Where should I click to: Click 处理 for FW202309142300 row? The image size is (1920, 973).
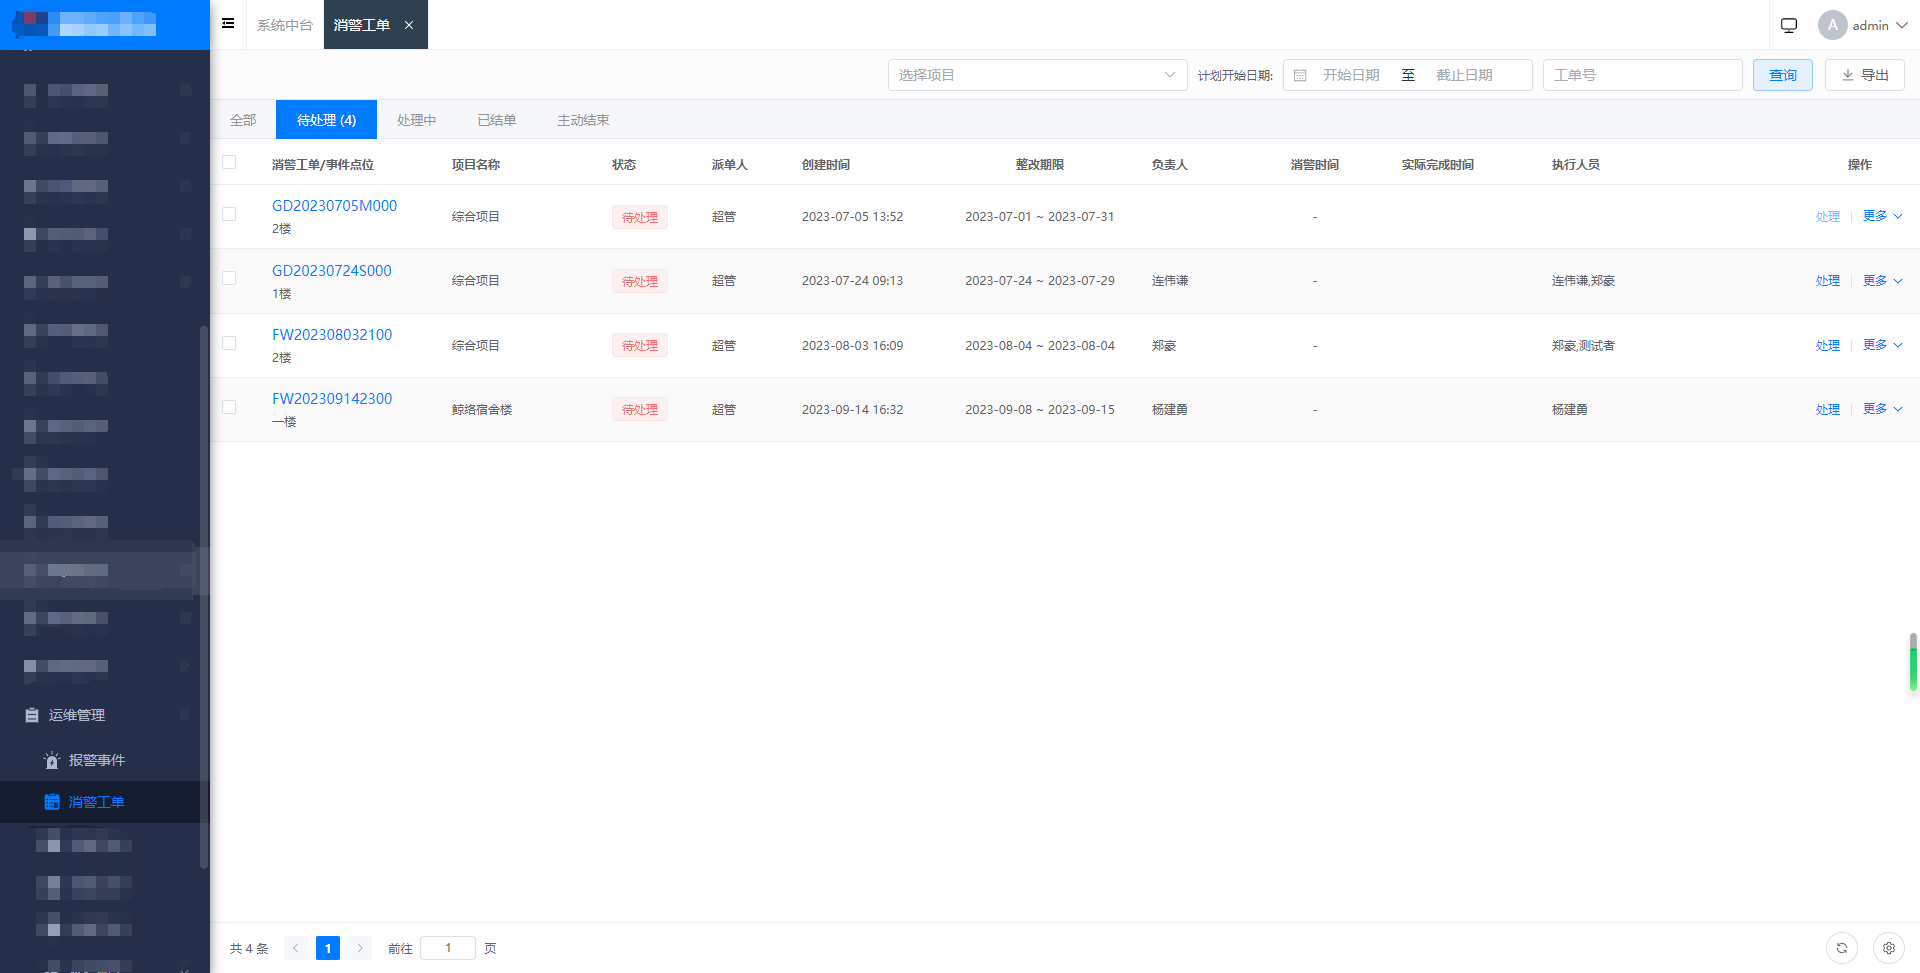[x=1828, y=410]
